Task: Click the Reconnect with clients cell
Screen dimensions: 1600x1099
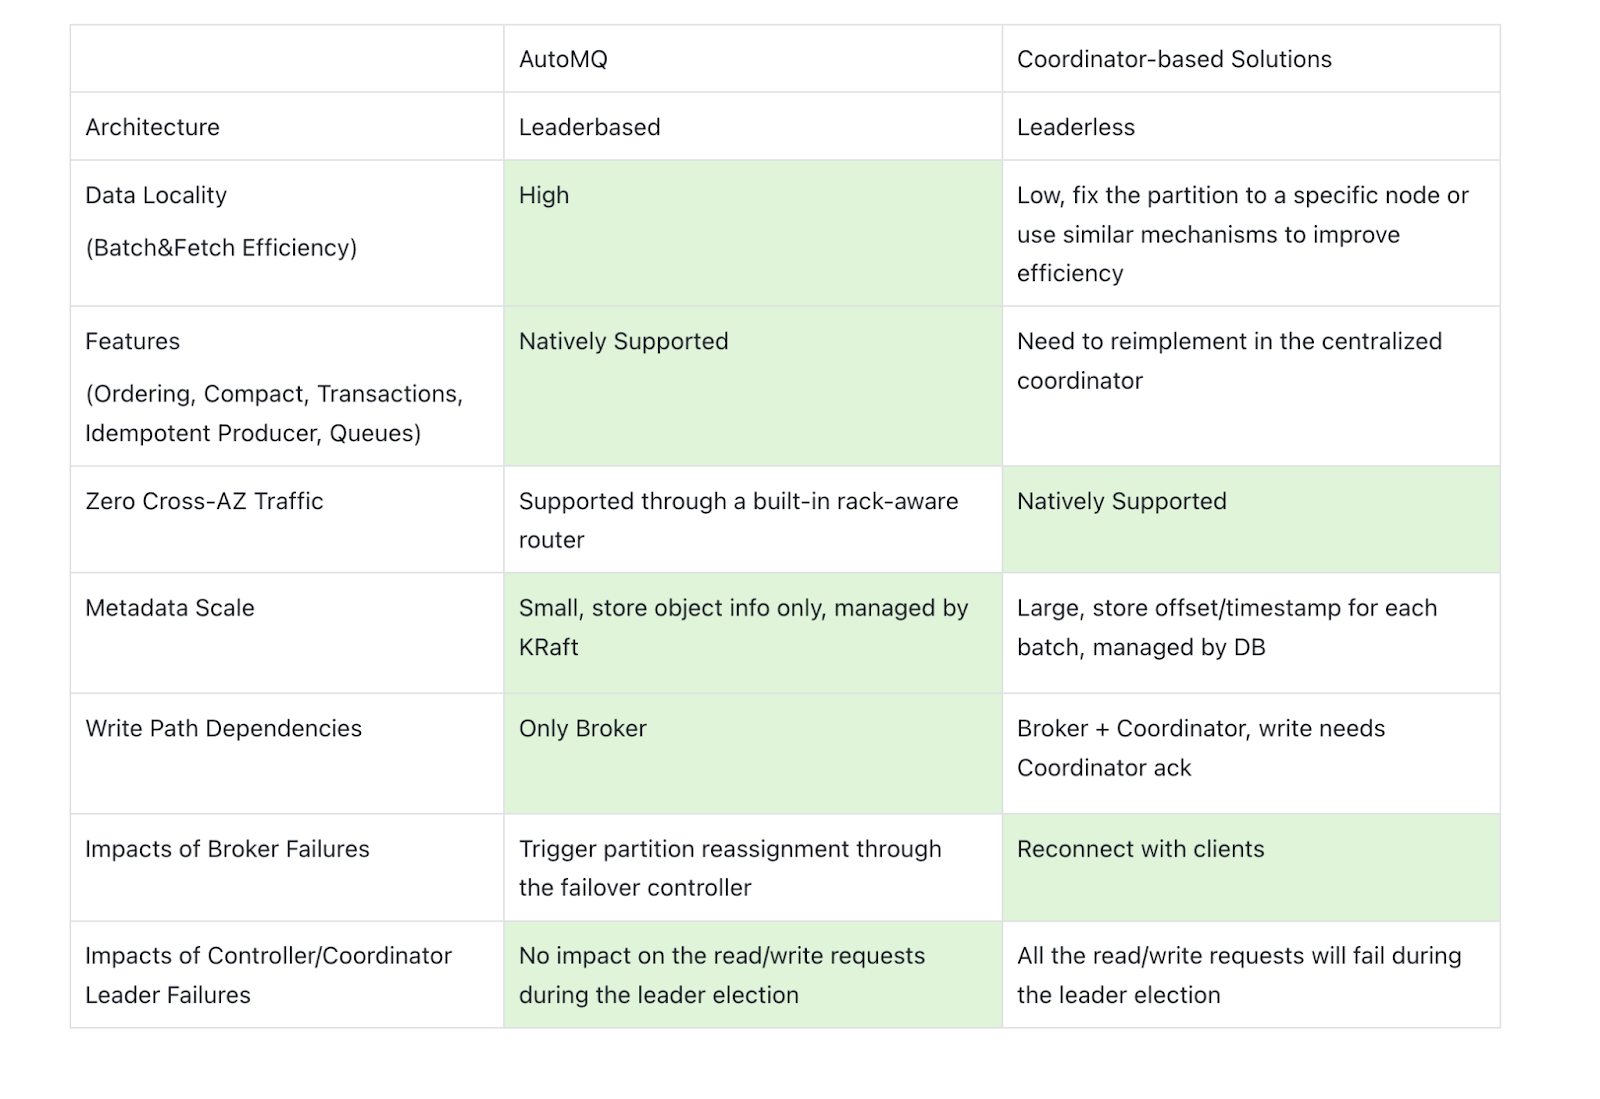Action: click(1140, 849)
